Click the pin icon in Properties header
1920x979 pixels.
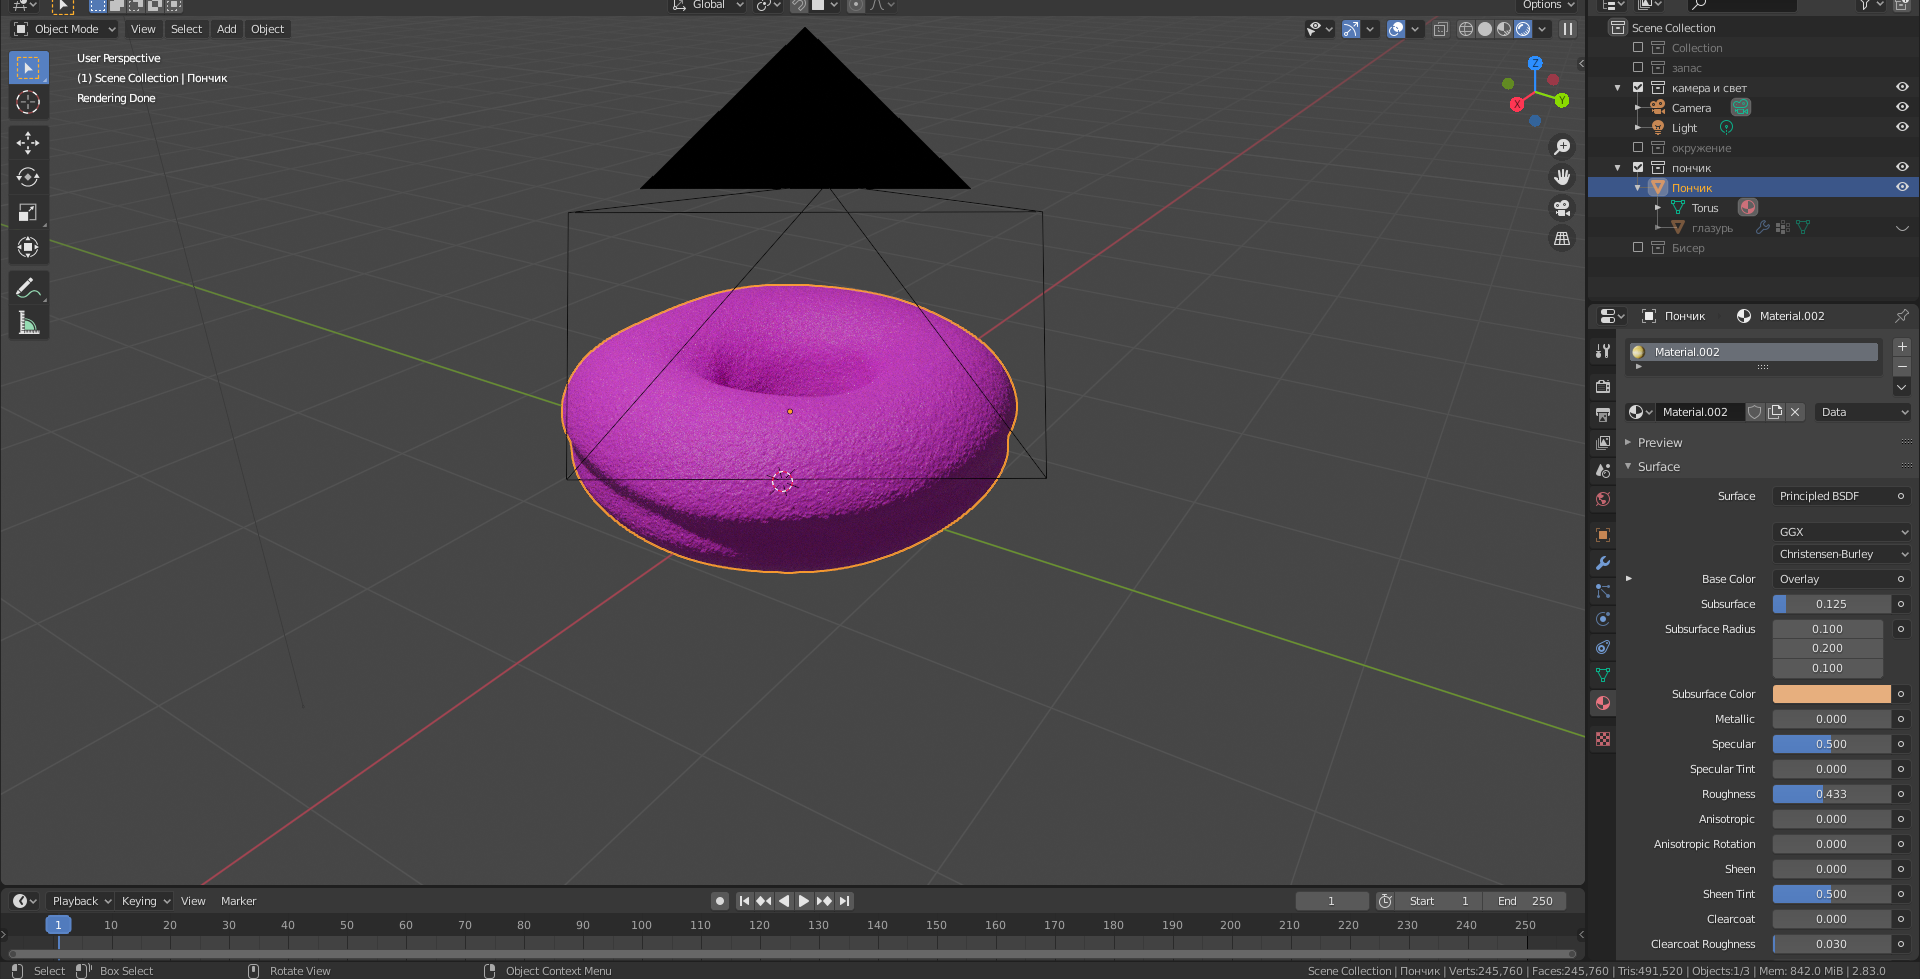pos(1901,316)
